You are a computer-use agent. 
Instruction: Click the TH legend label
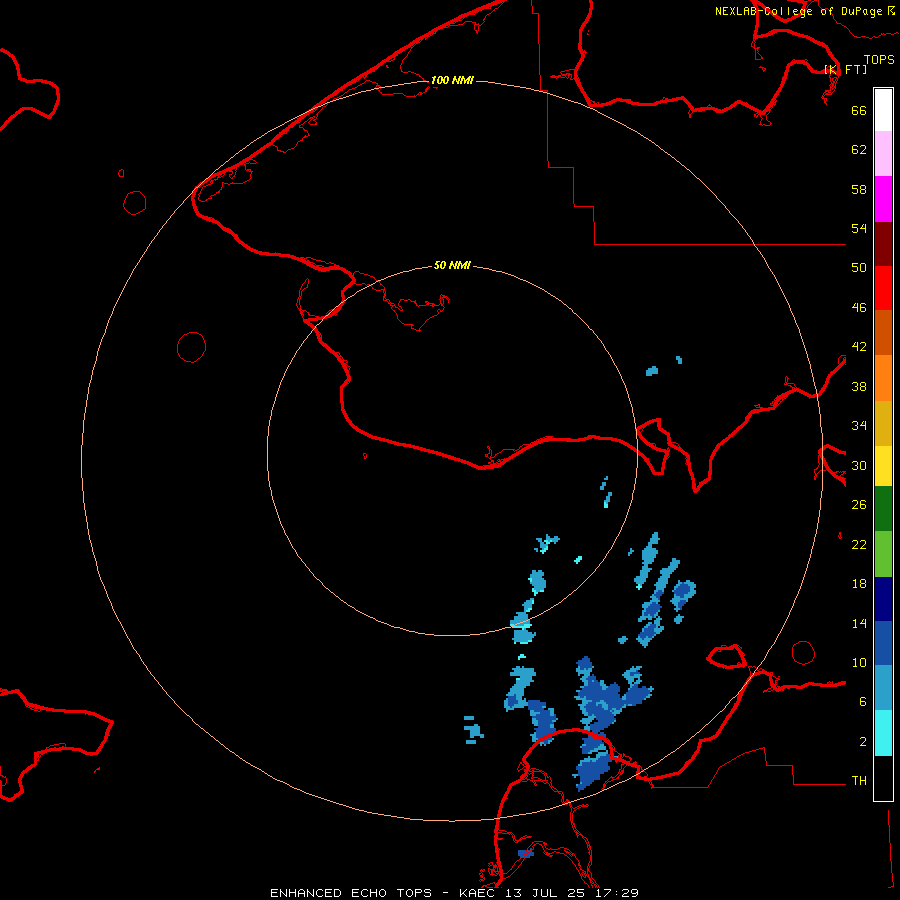point(859,781)
